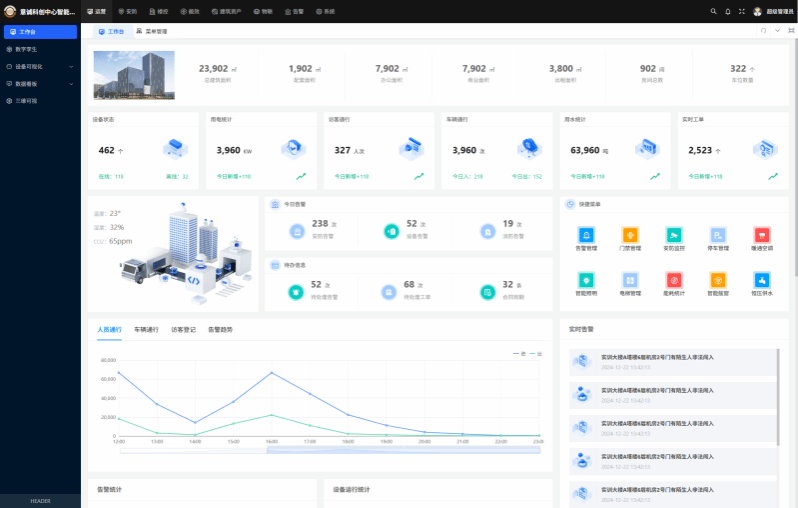The height and width of the screenshot is (508, 798).
Task: Toggle the green series in chart legend
Action: pyautogui.click(x=535, y=354)
